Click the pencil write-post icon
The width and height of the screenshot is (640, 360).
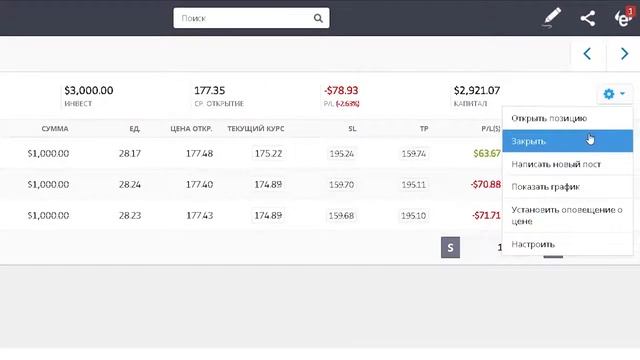pyautogui.click(x=551, y=18)
